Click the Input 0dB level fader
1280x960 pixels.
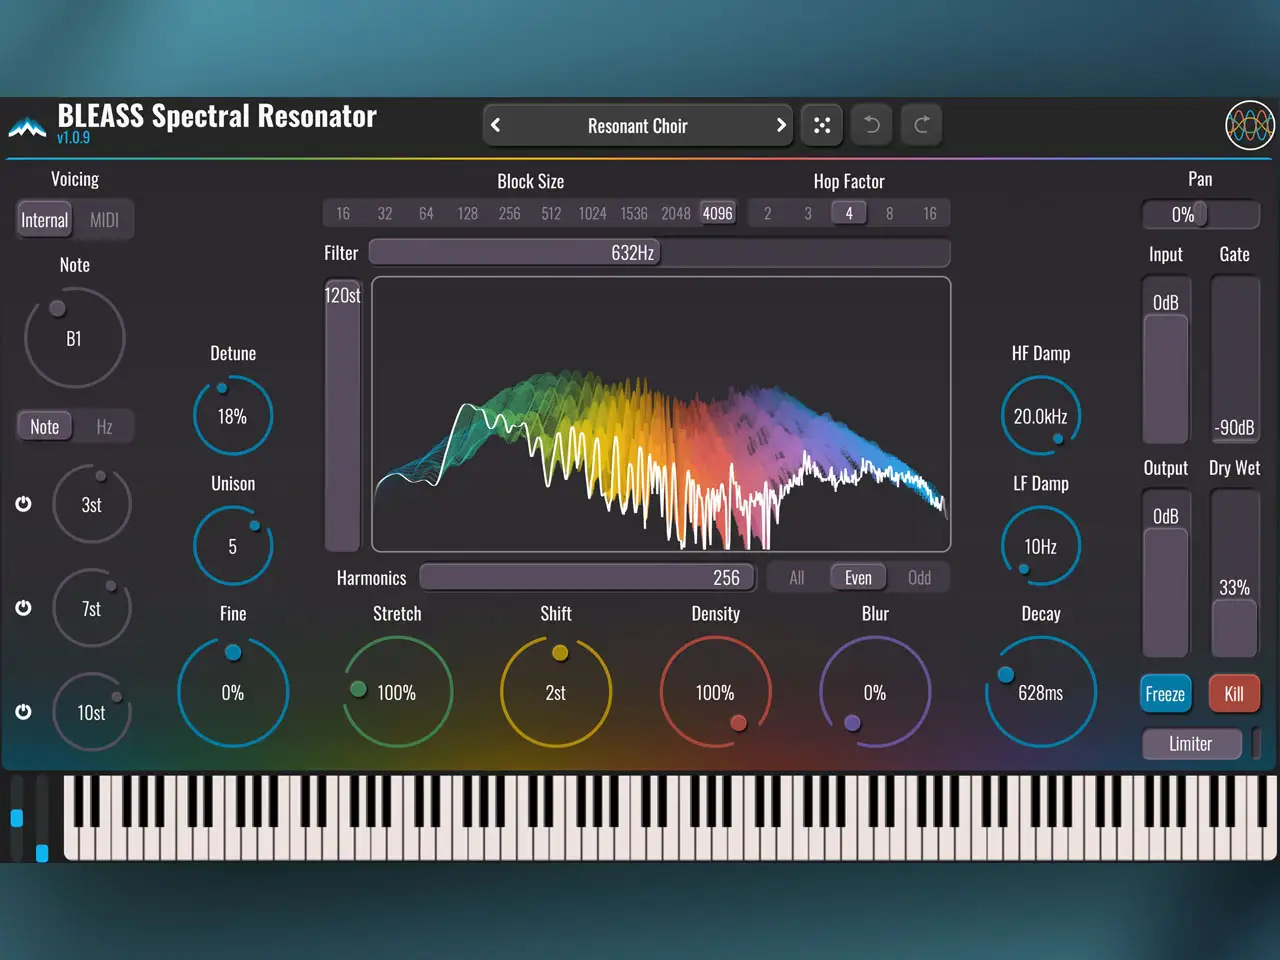[x=1166, y=361]
